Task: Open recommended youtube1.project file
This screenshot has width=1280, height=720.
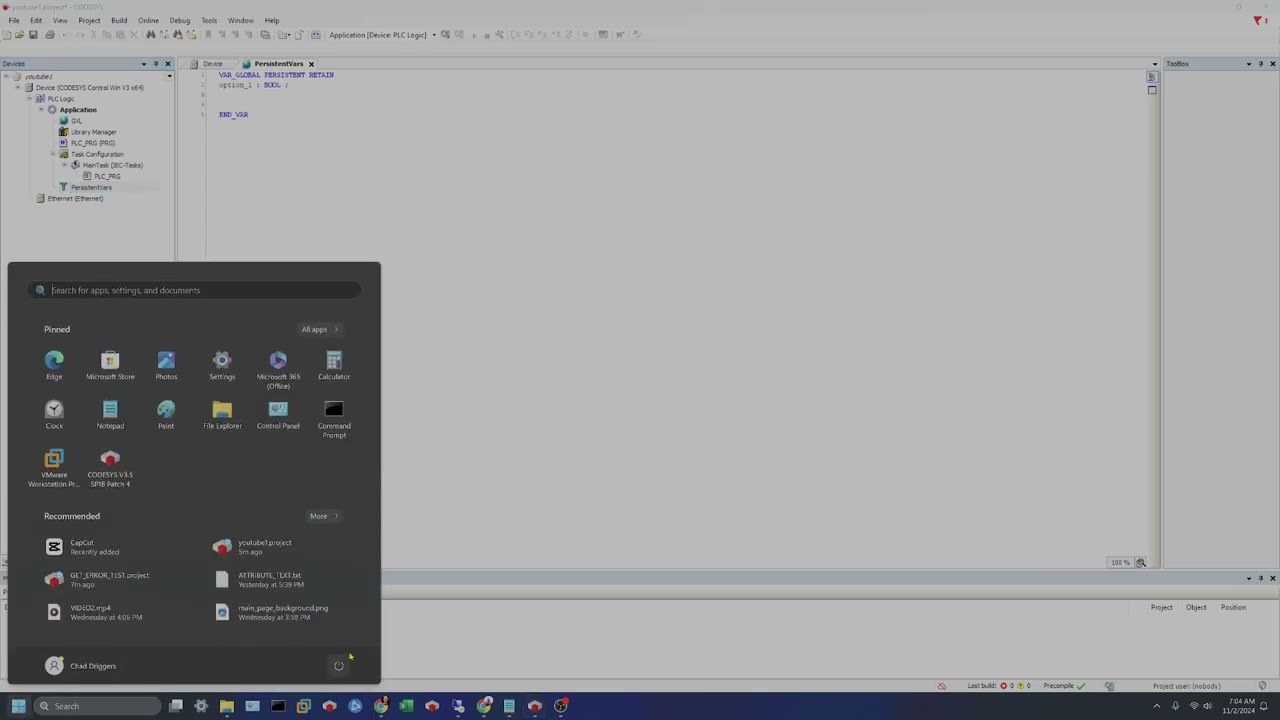Action: [x=254, y=547]
